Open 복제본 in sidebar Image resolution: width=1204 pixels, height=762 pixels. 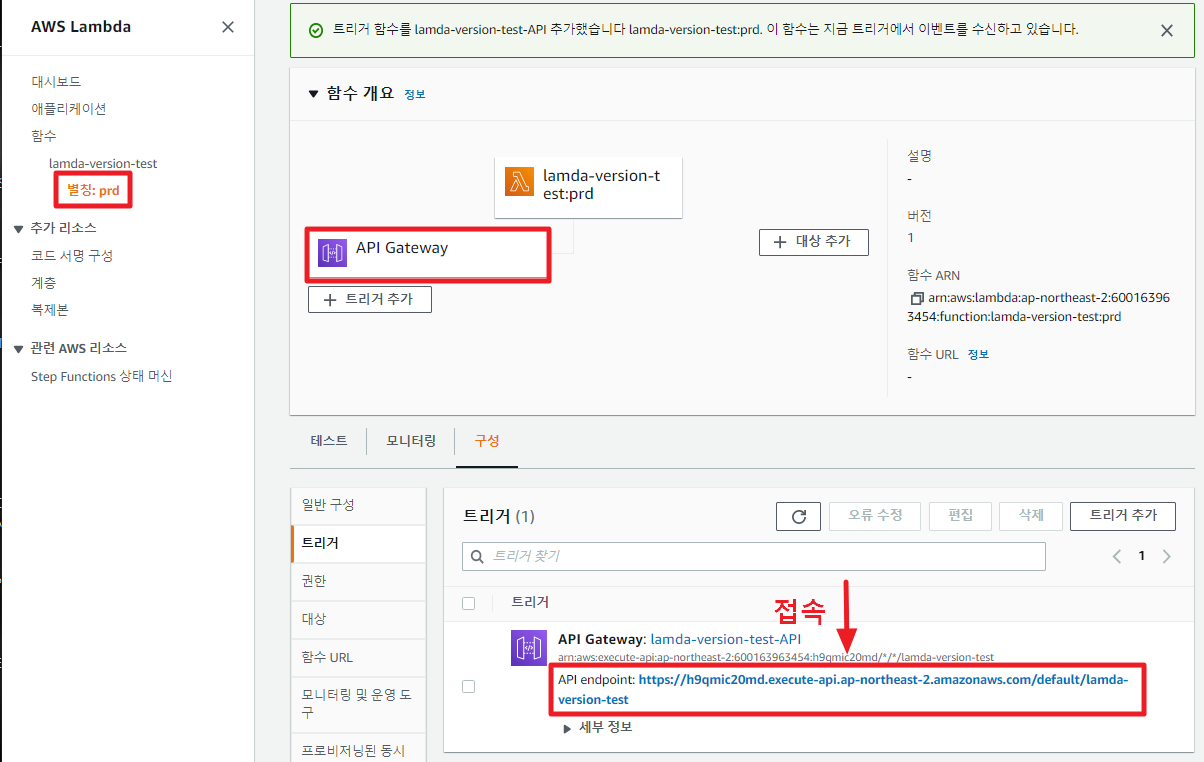coord(50,310)
